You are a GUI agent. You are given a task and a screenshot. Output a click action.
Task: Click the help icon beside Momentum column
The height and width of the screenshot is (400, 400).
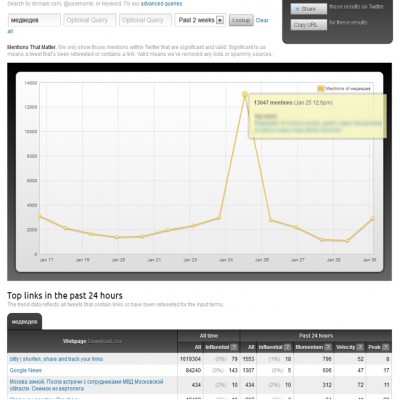tap(328, 347)
